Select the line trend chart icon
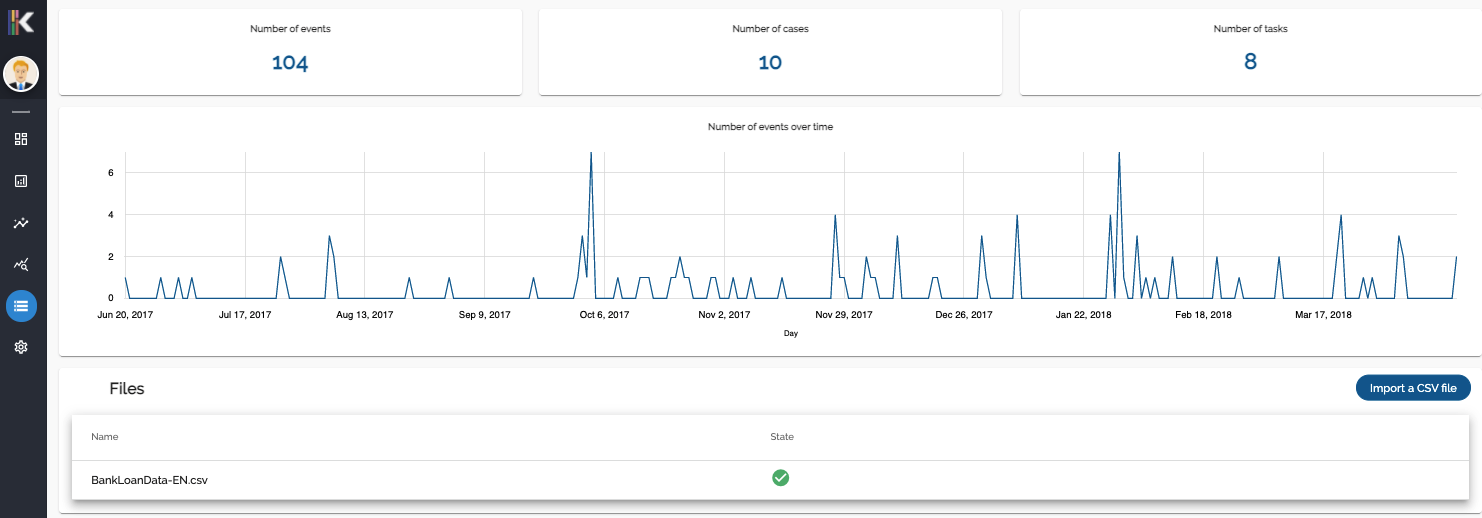 pyautogui.click(x=21, y=223)
